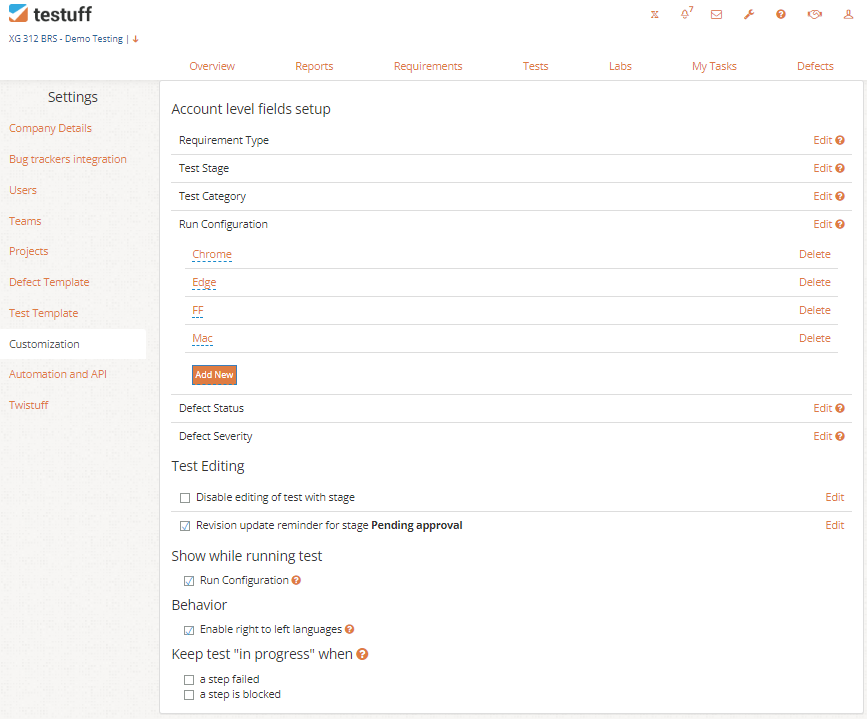The height and width of the screenshot is (719, 867).
Task: Click help icon next to Defect Status
Action: [840, 408]
